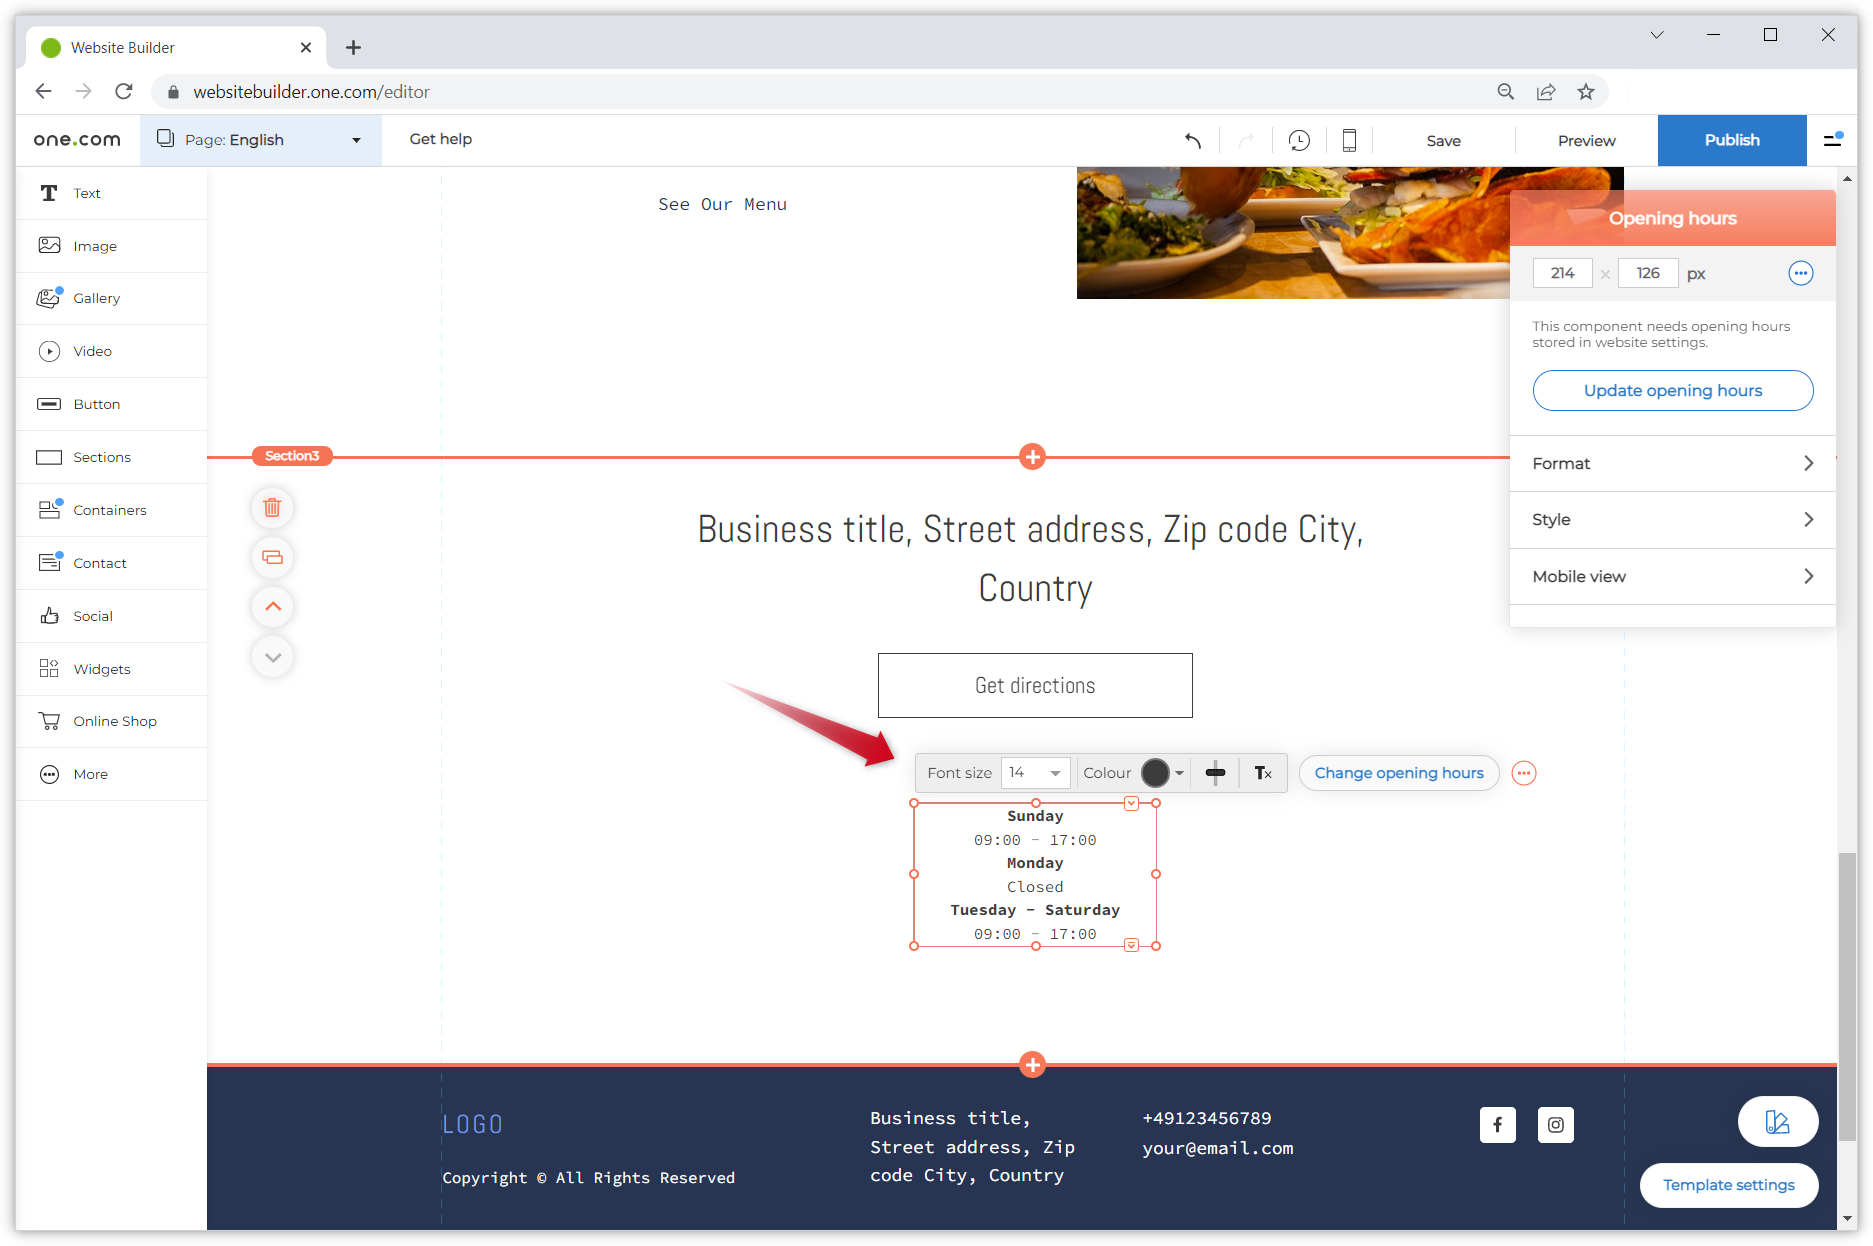Switch to mobile view phone icon
The height and width of the screenshot is (1246, 1873).
(1349, 141)
